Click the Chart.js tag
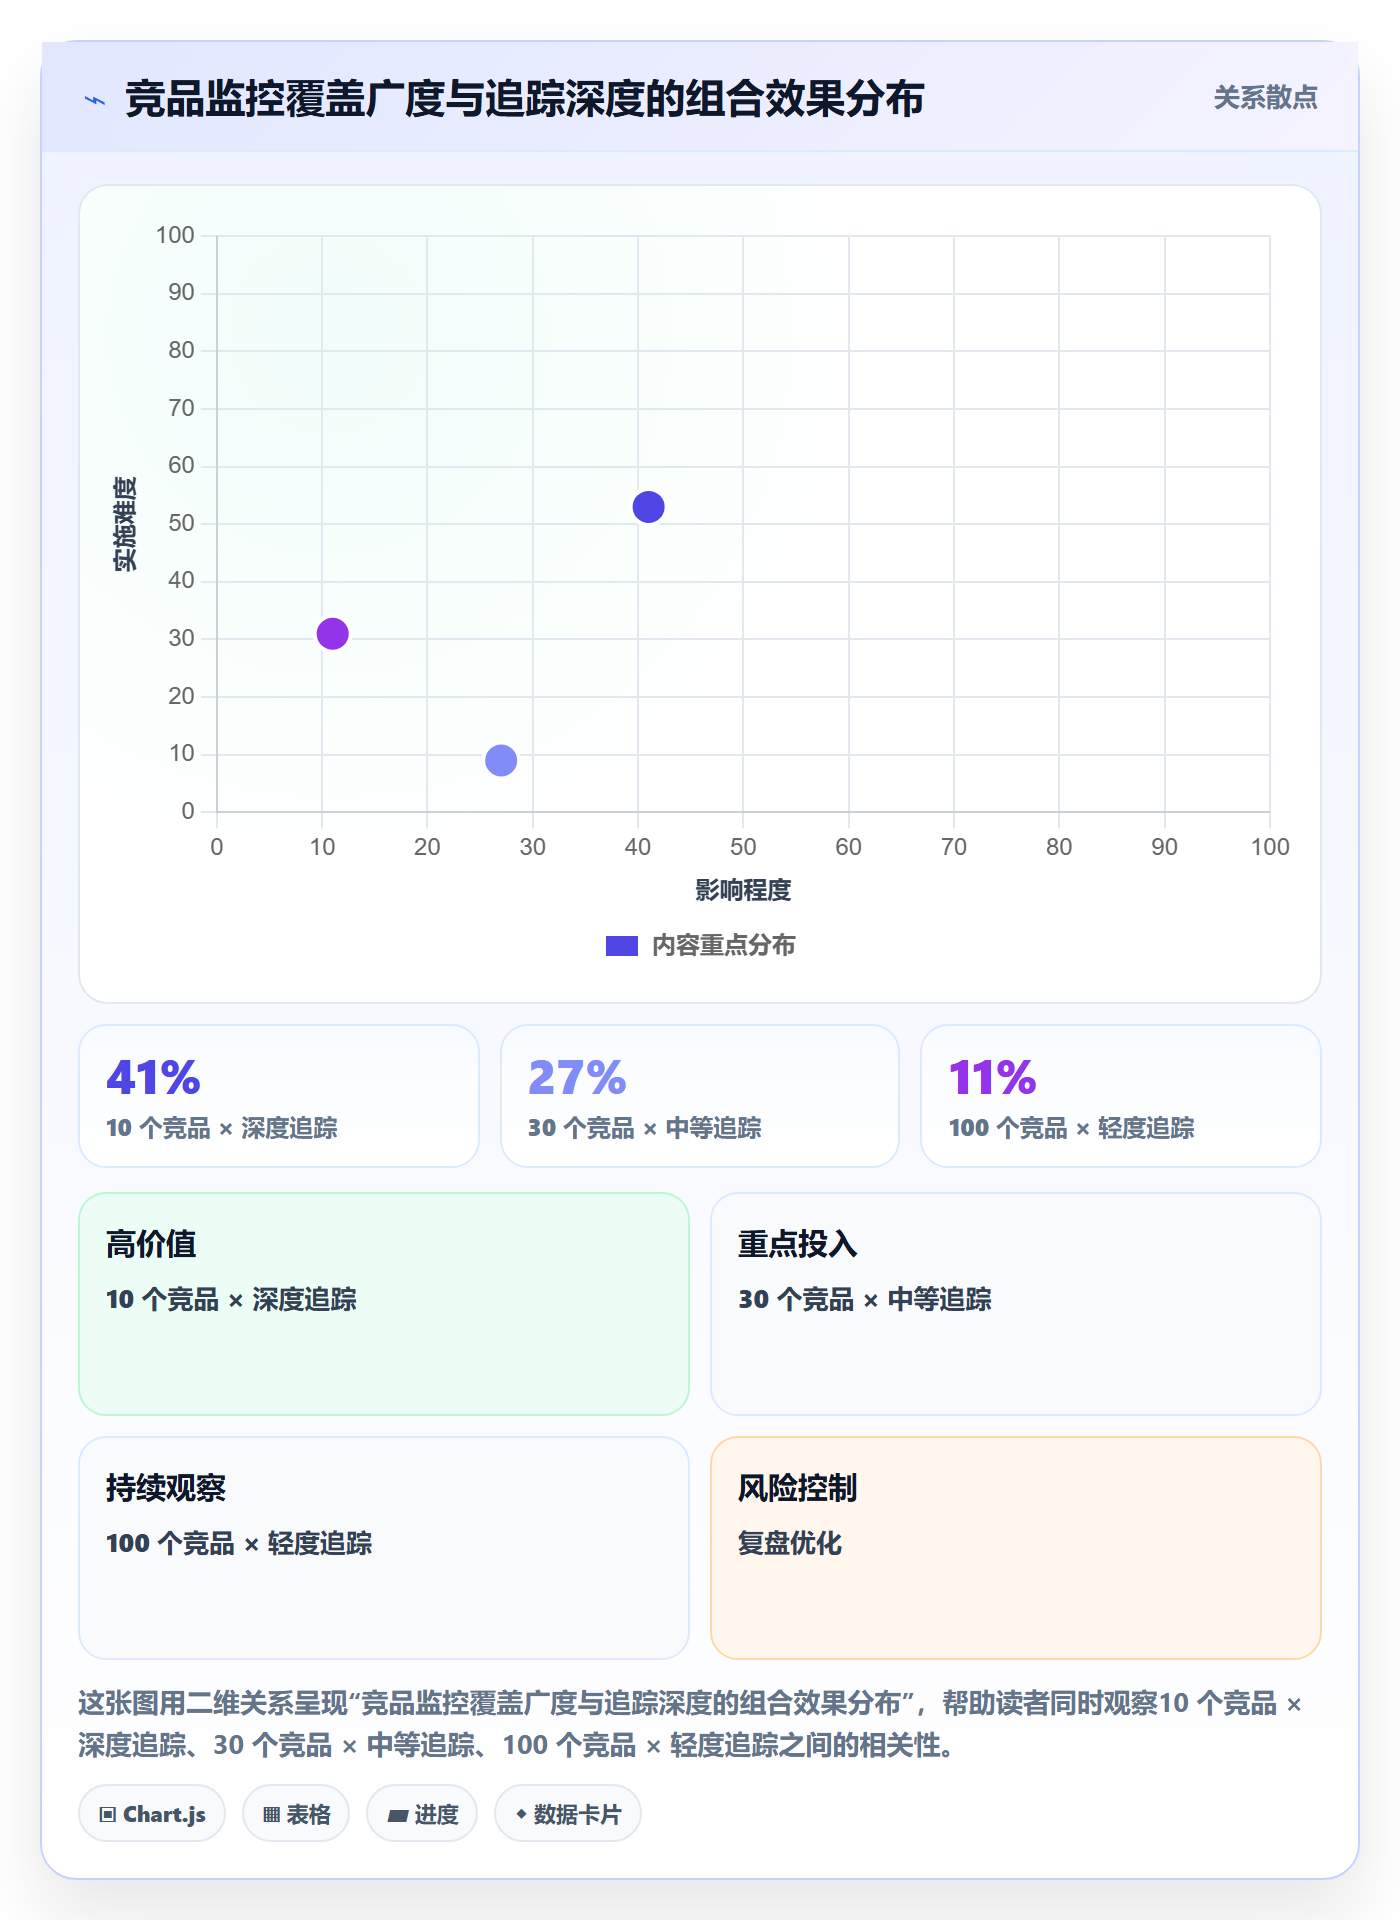 point(152,1814)
